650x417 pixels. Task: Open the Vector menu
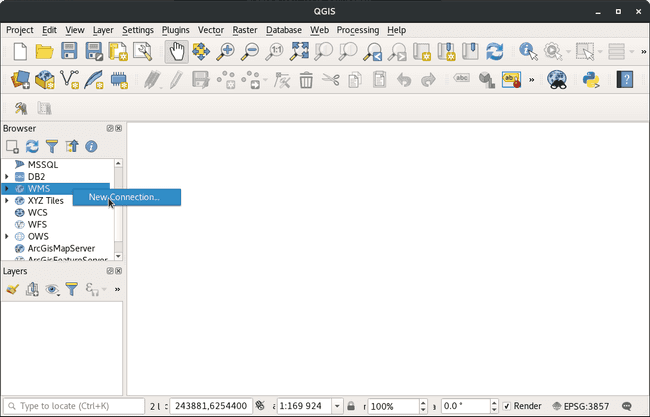coord(211,30)
